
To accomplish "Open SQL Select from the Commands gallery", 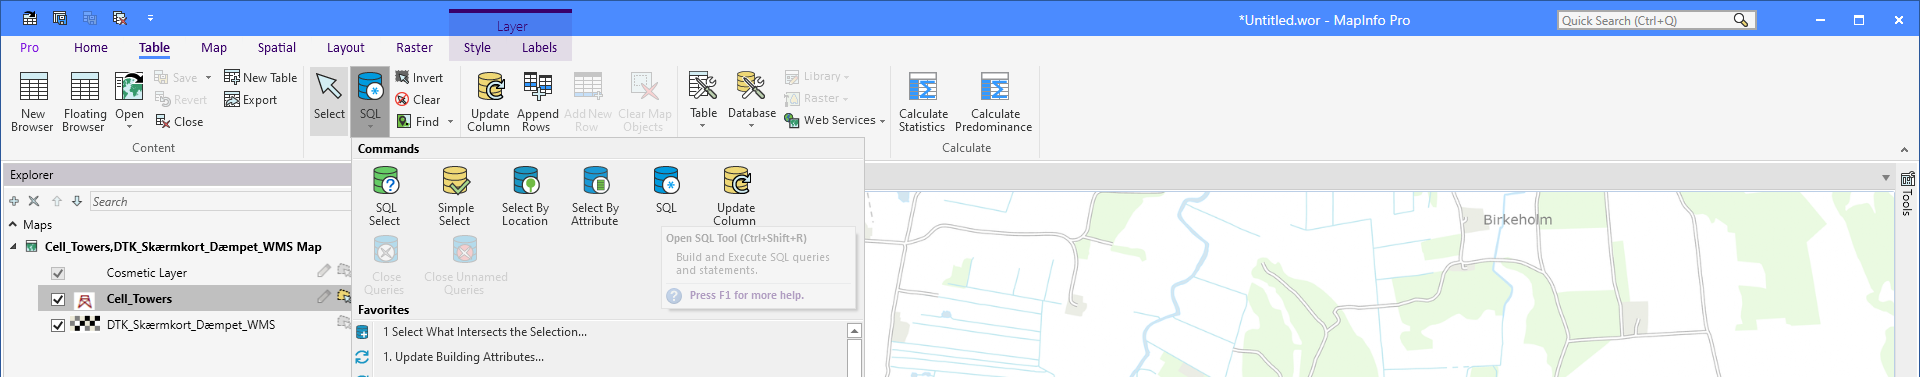I will pyautogui.click(x=385, y=196).
